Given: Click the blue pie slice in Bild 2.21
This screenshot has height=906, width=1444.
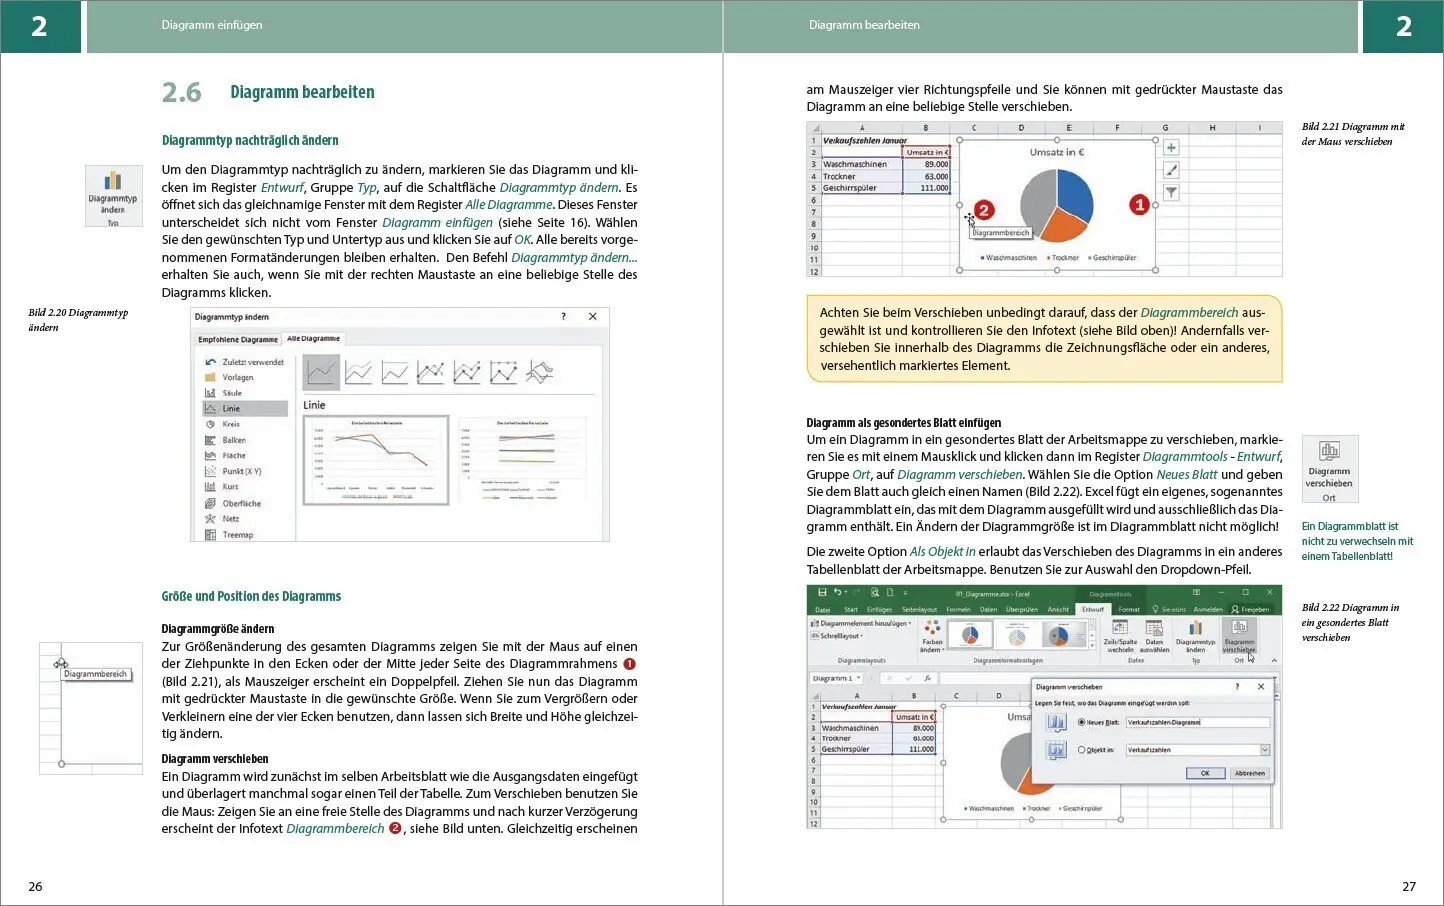Looking at the screenshot, I should (x=1073, y=195).
